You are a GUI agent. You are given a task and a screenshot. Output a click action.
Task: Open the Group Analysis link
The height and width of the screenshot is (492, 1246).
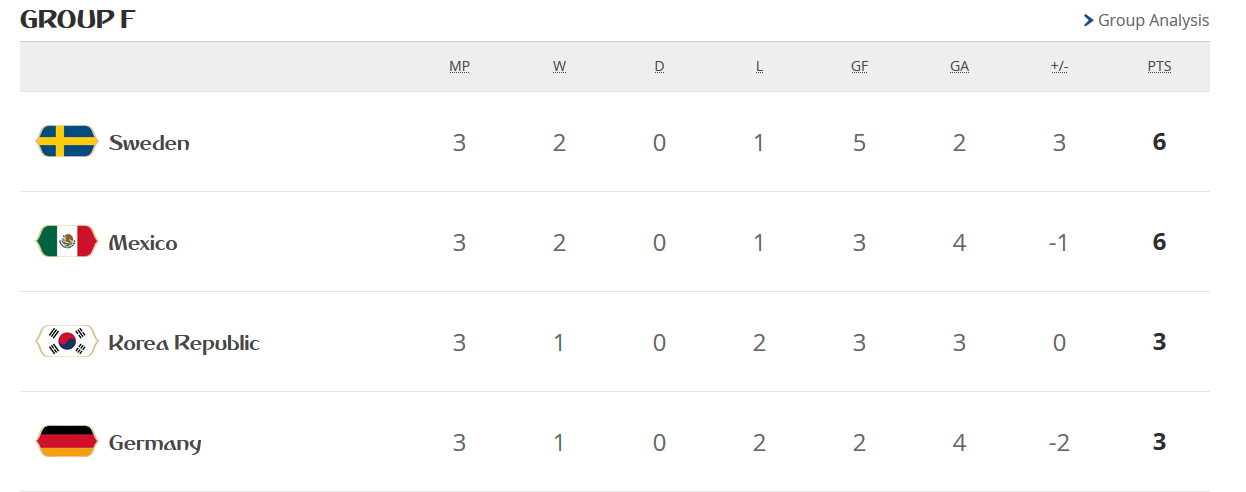1153,20
